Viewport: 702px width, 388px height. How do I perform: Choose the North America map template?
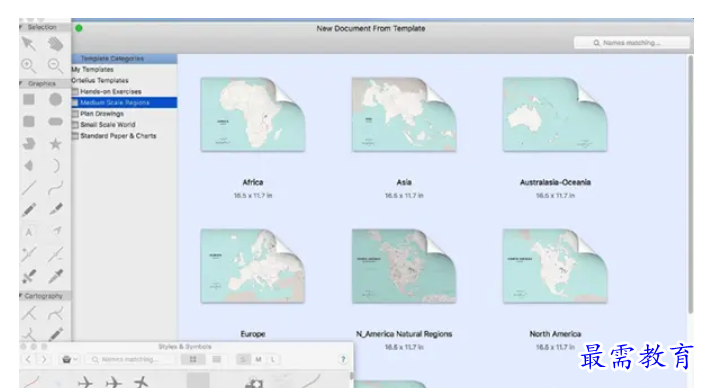(555, 266)
